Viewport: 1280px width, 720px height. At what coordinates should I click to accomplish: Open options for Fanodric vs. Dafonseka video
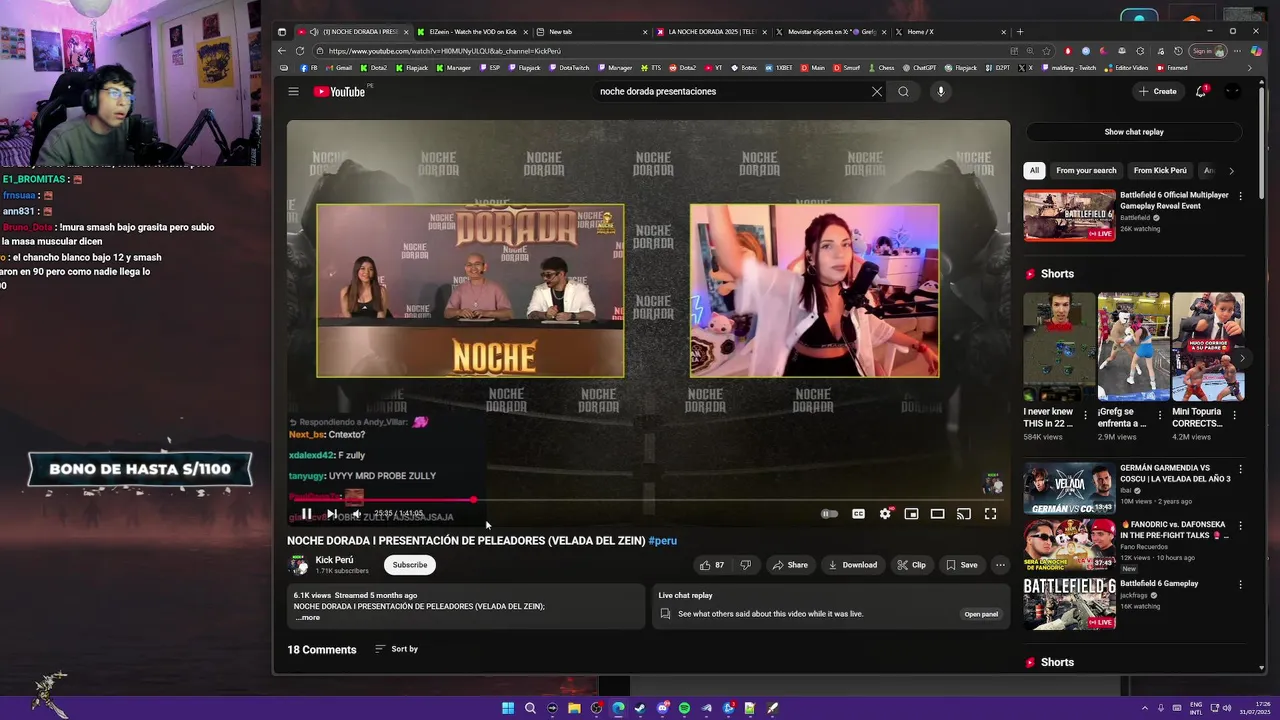click(x=1241, y=525)
